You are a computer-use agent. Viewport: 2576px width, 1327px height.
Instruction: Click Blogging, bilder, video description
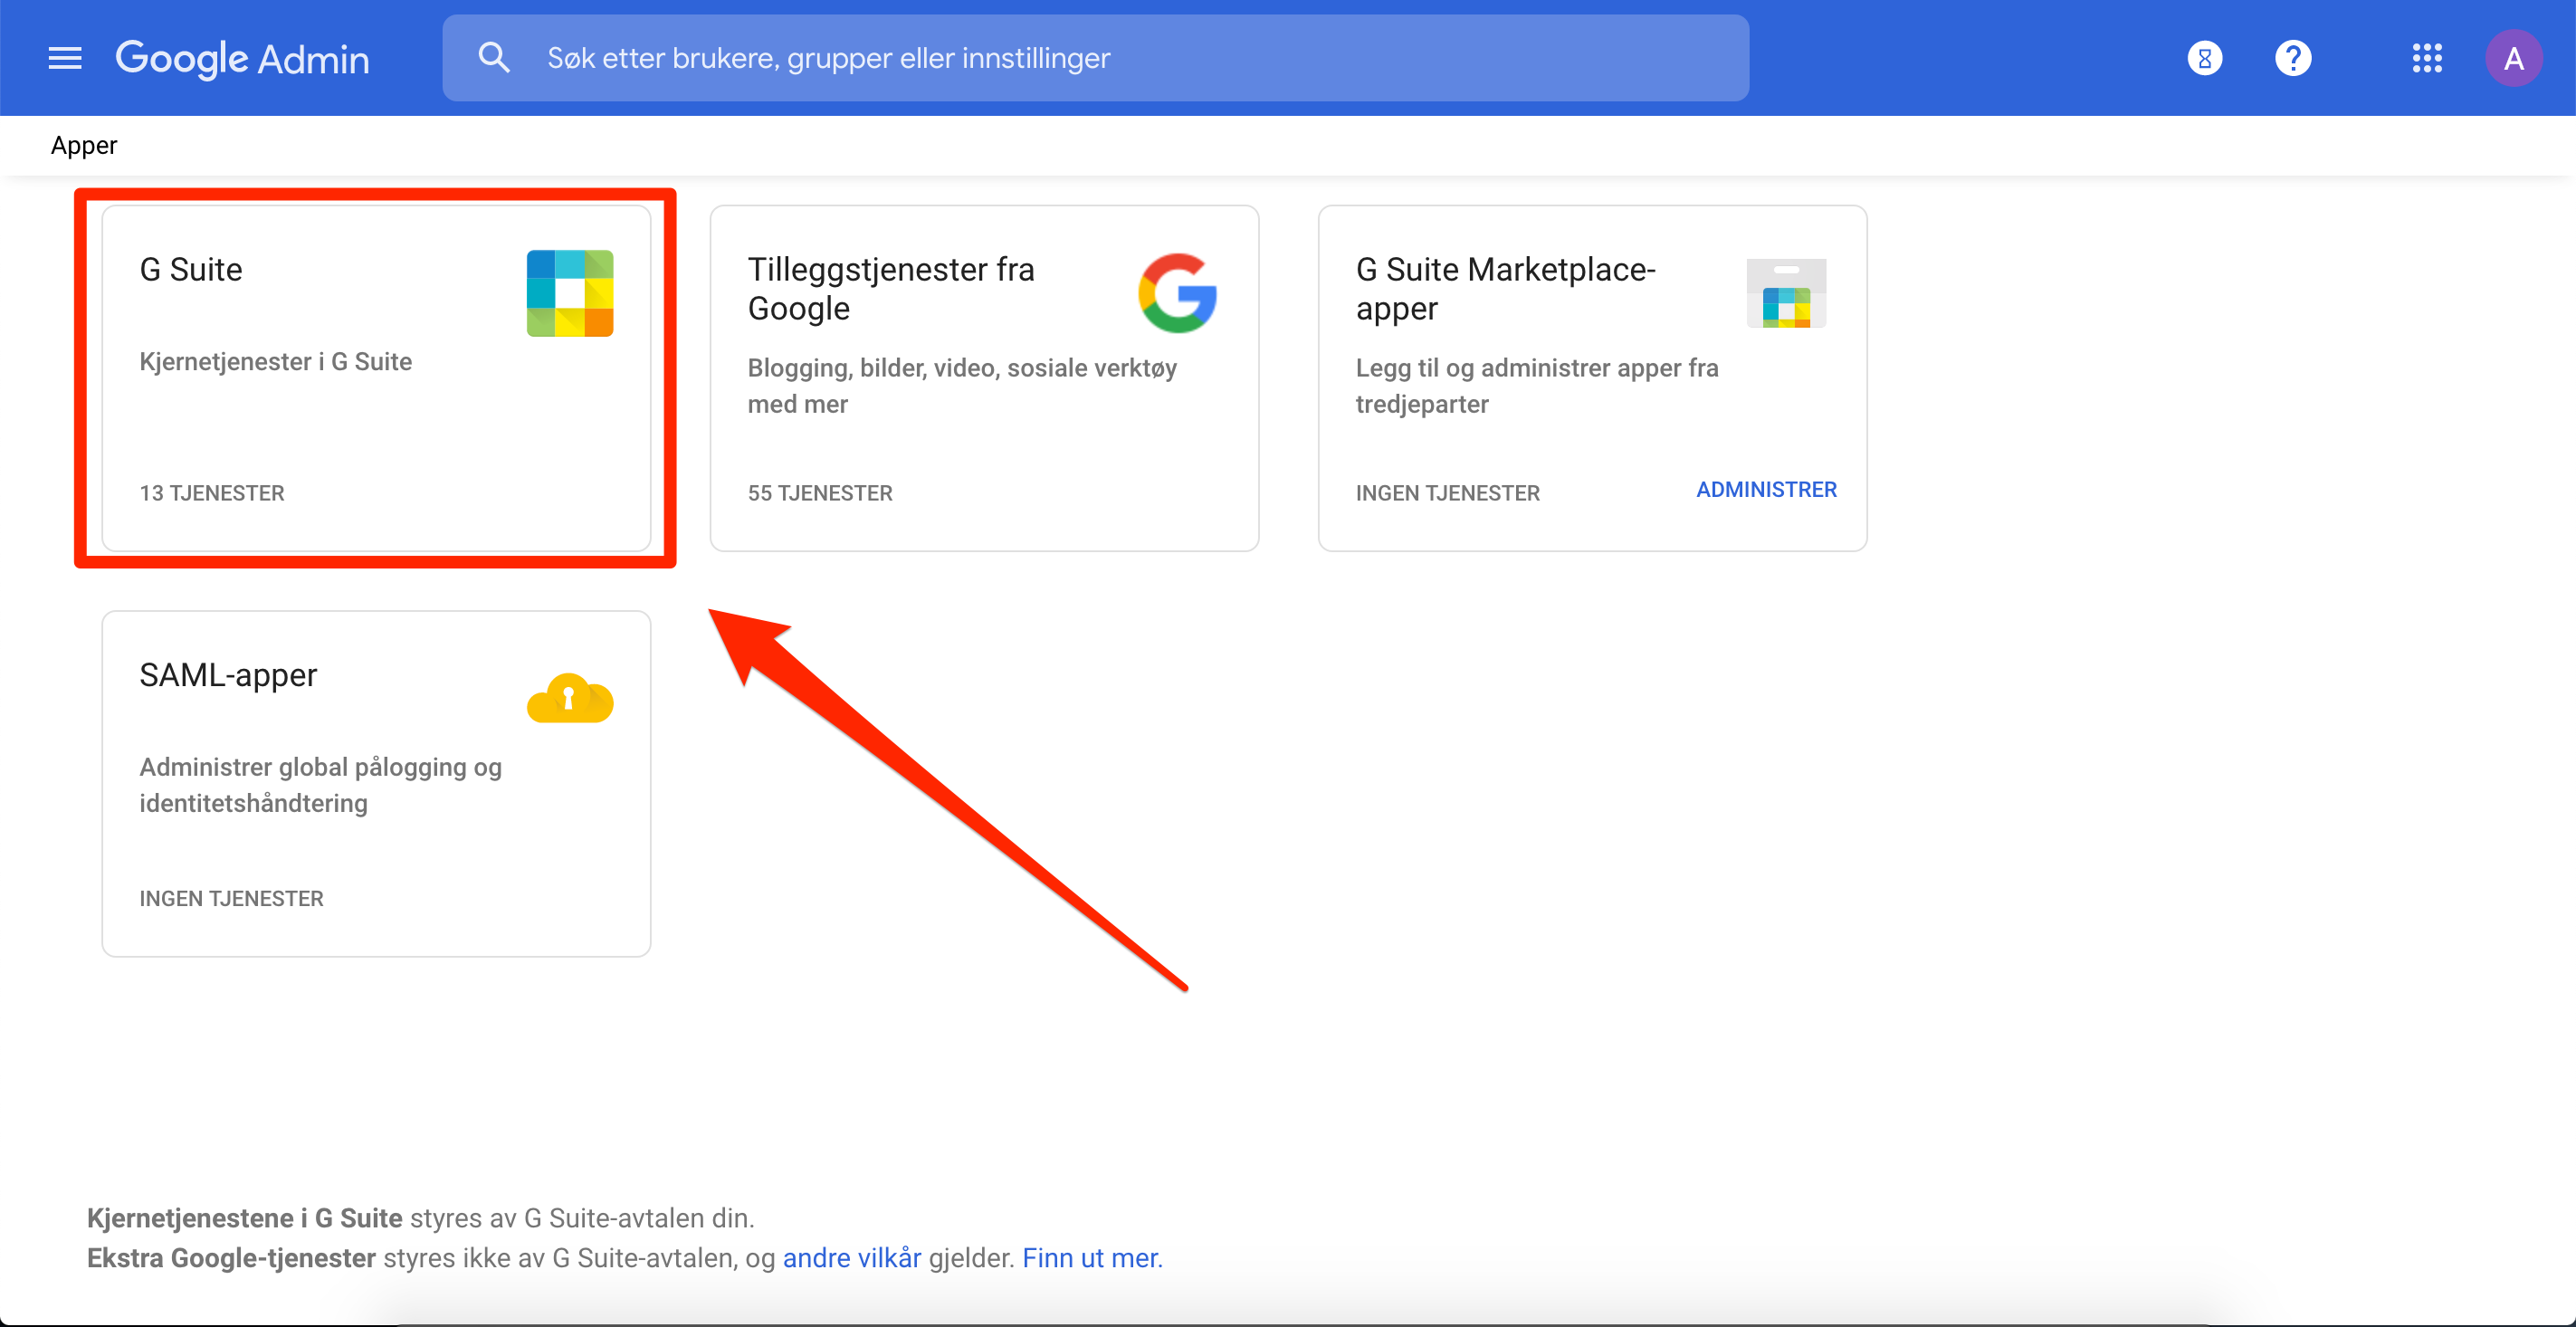[962, 386]
